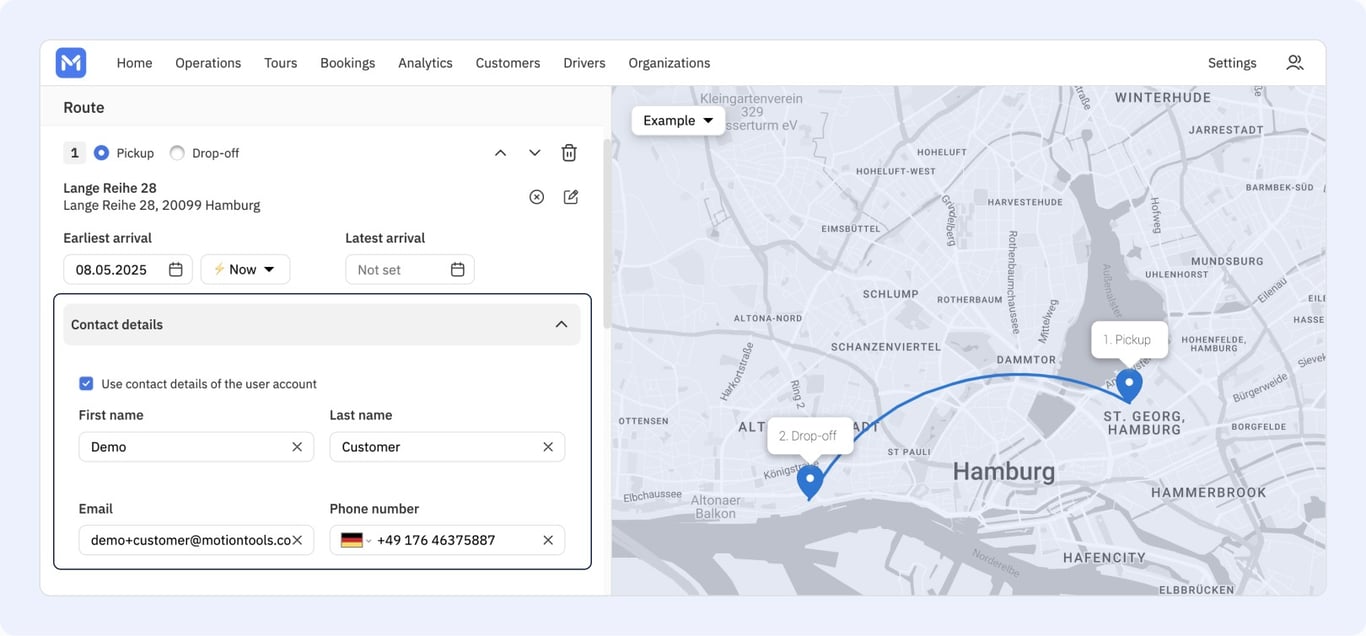The width and height of the screenshot is (1366, 636).
Task: Click the Hamburg city label on map
Action: (1003, 472)
